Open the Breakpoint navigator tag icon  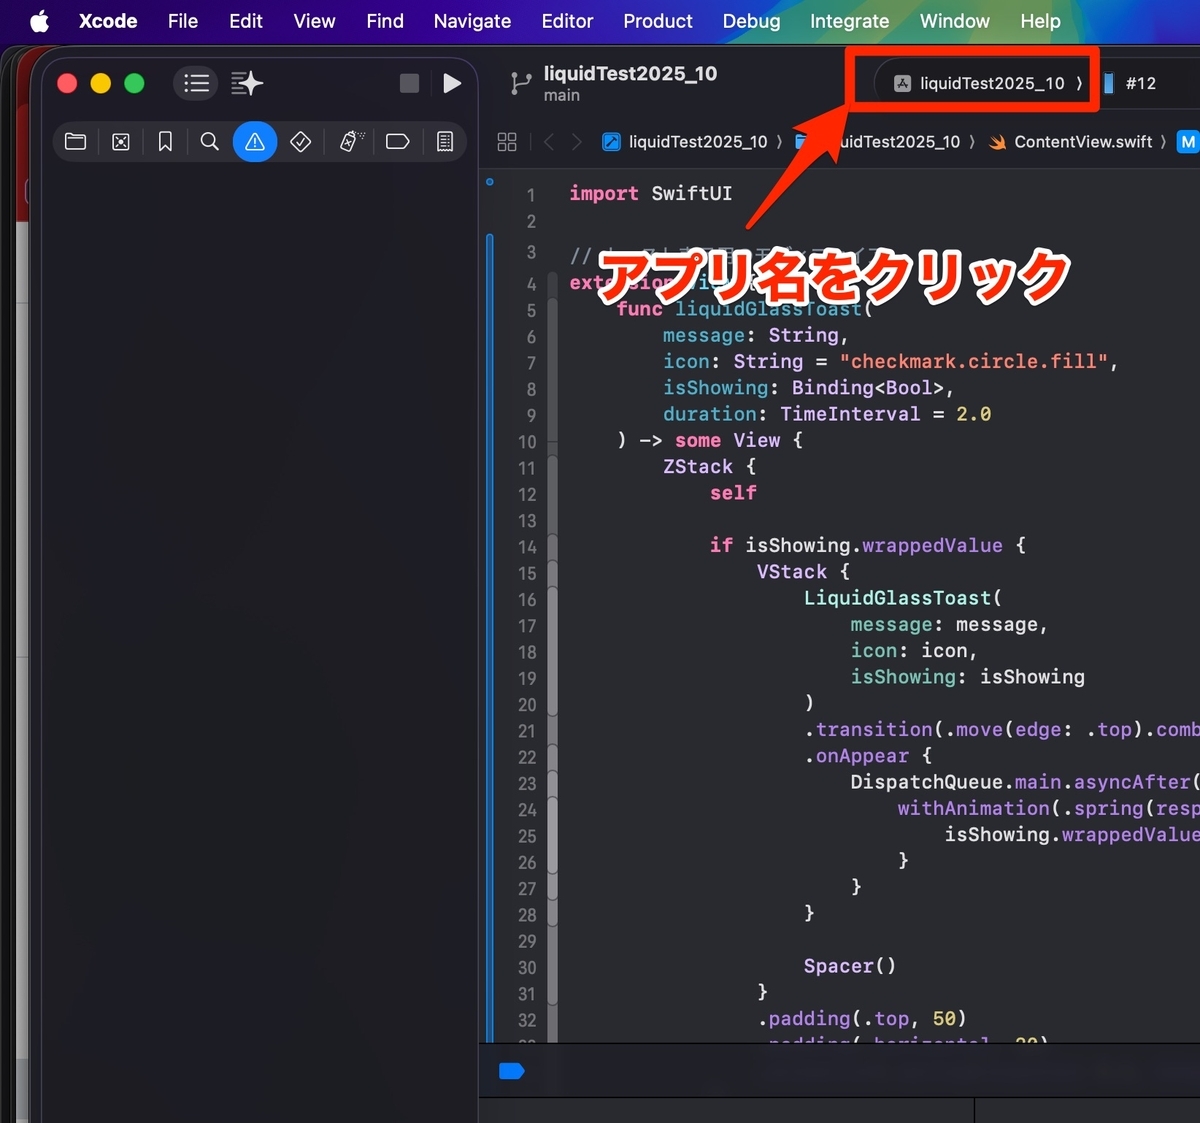397,142
